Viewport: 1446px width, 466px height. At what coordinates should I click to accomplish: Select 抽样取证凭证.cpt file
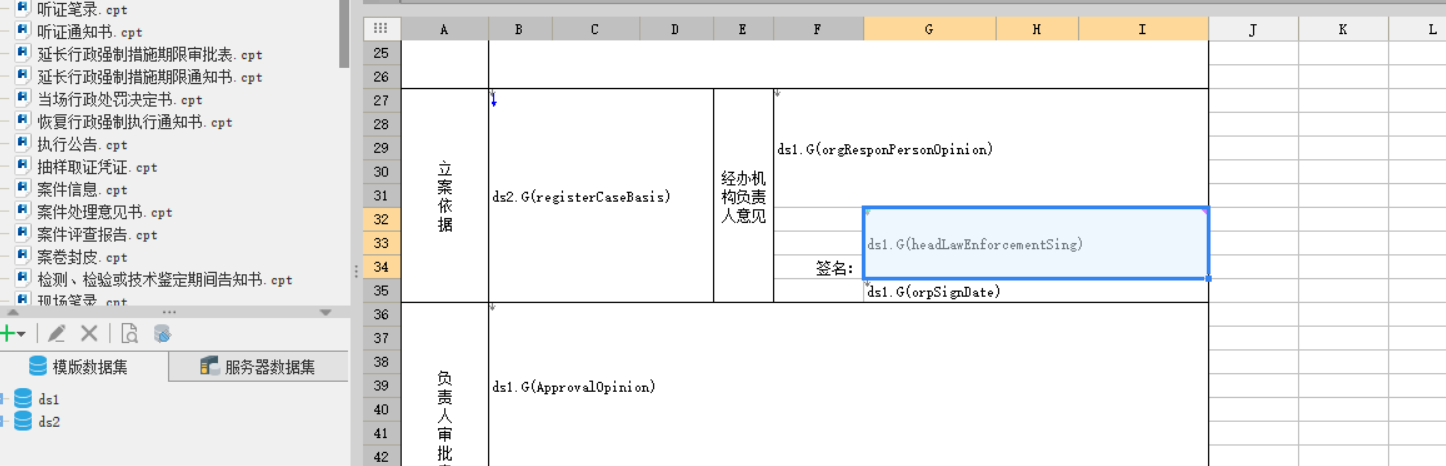coord(97,167)
